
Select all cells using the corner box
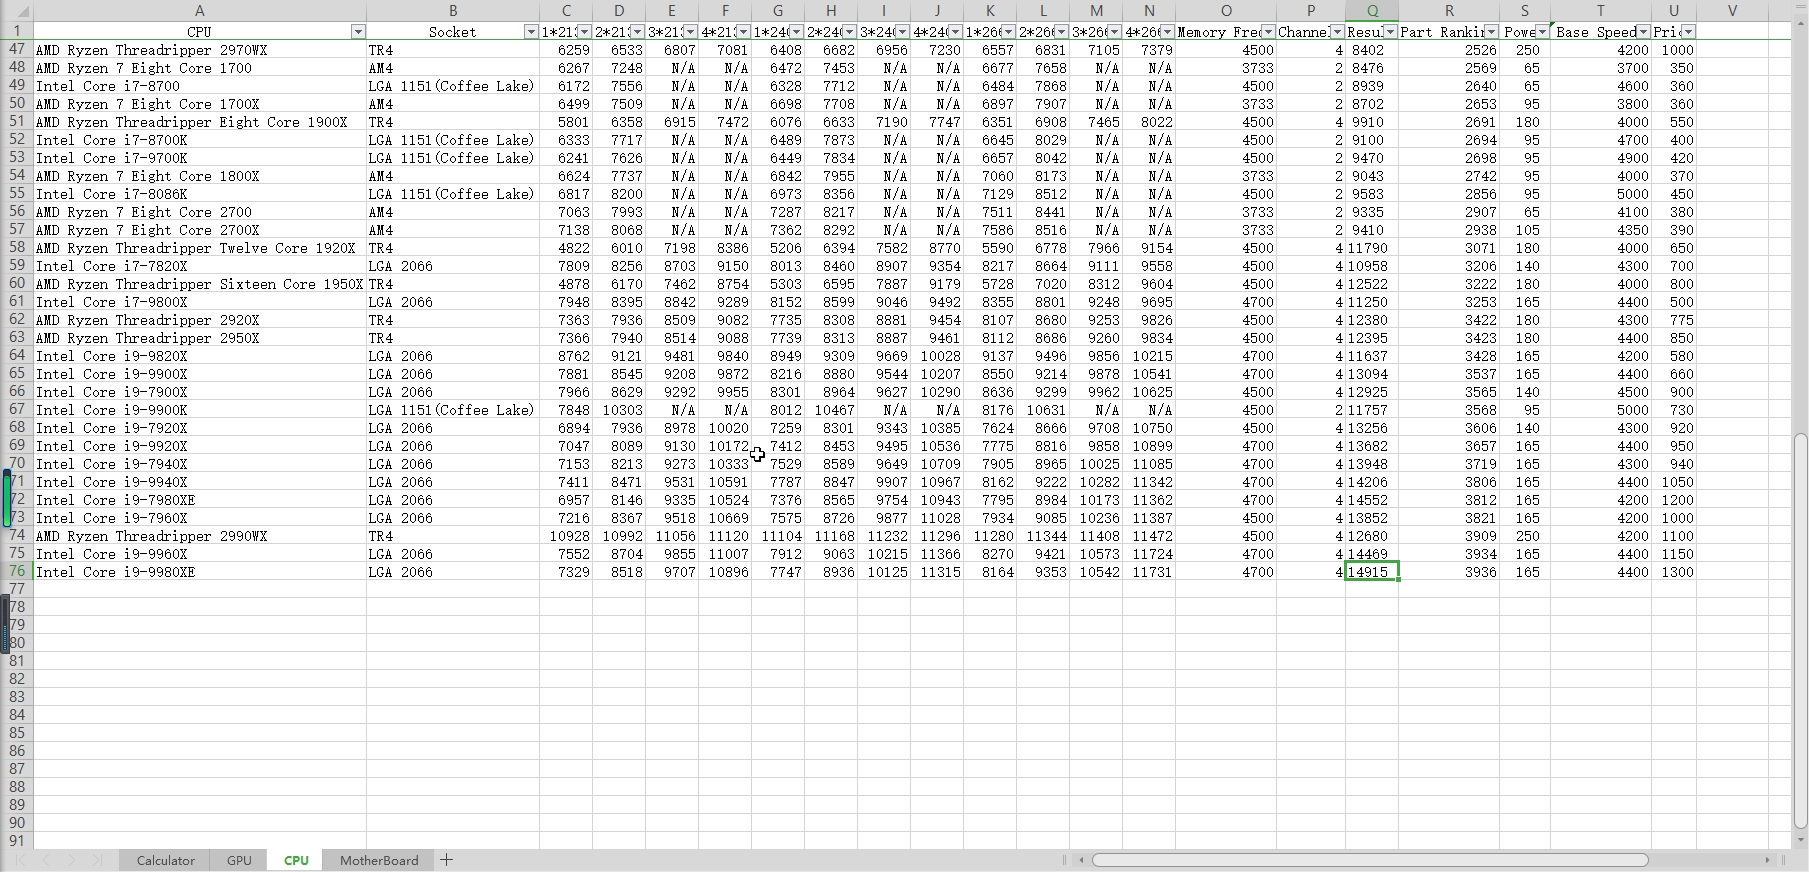[x=16, y=11]
